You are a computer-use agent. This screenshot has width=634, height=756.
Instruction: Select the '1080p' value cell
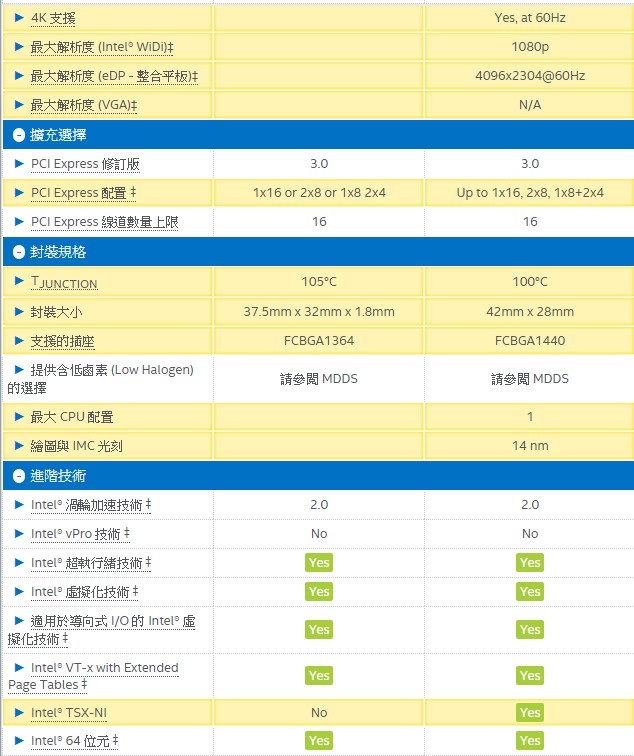pyautogui.click(x=530, y=47)
